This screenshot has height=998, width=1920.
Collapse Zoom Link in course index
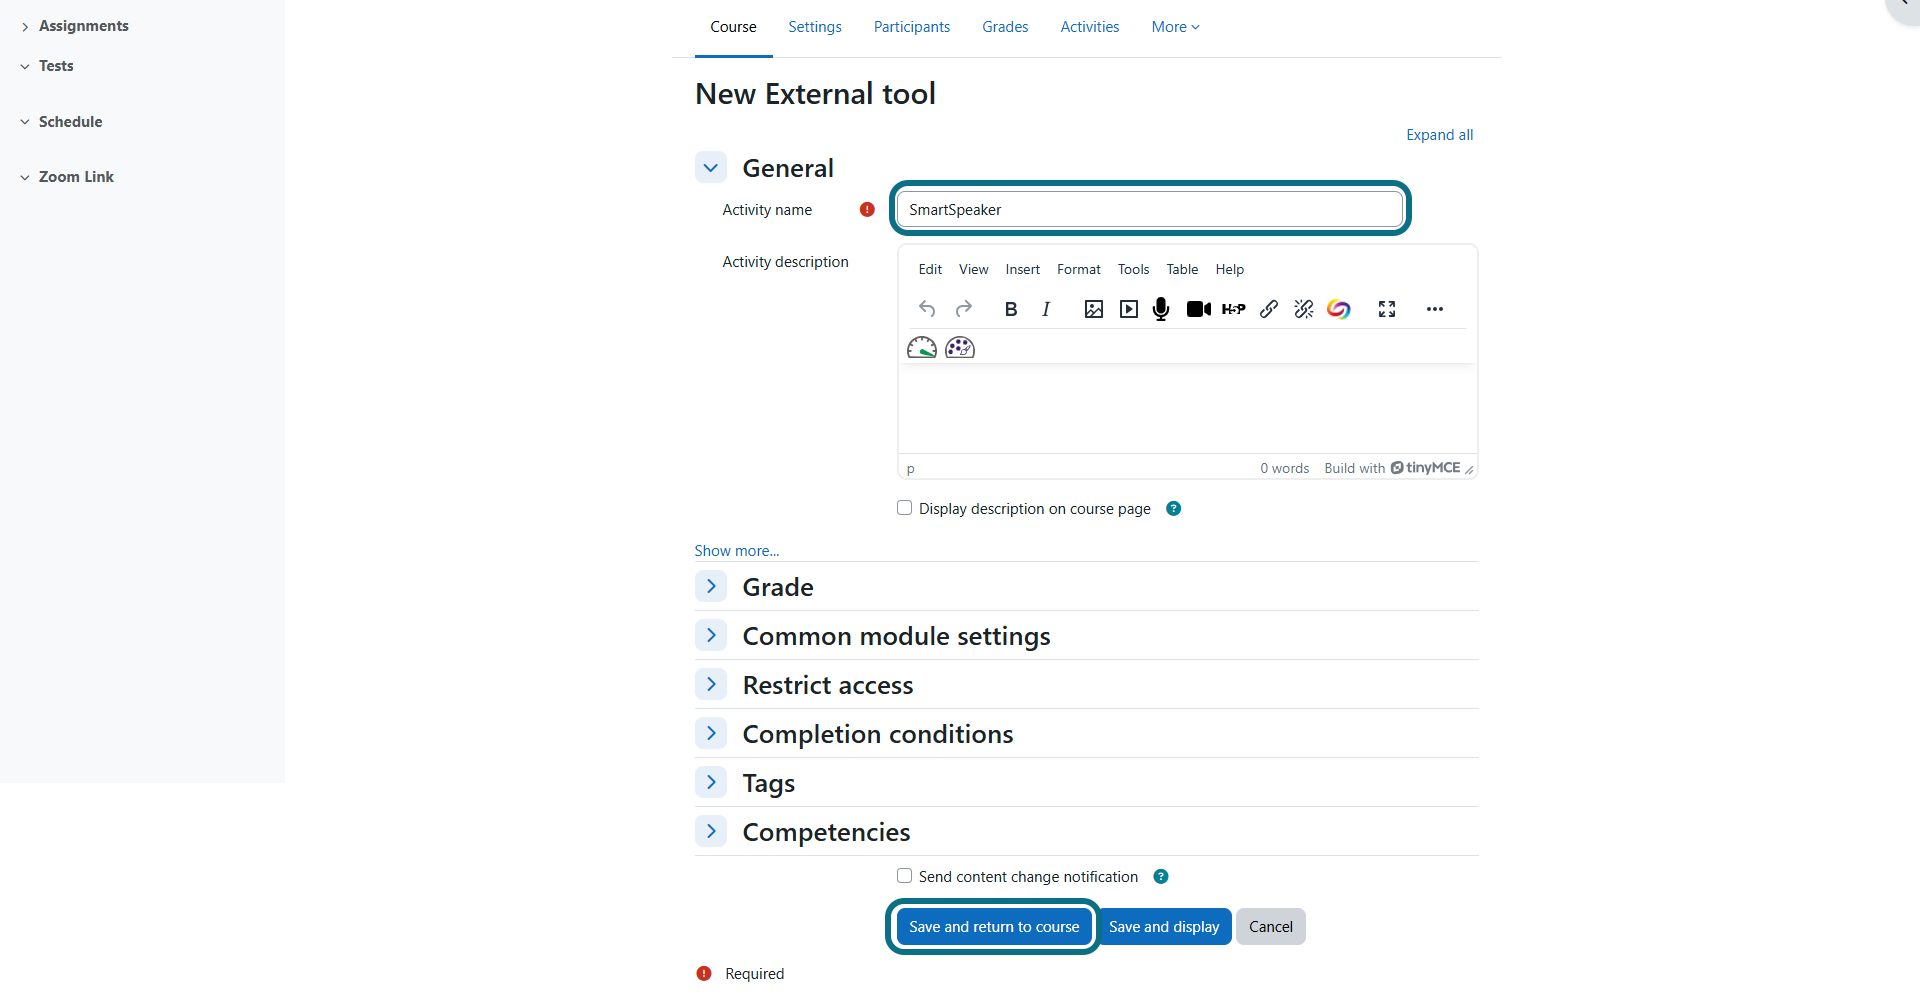(25, 178)
